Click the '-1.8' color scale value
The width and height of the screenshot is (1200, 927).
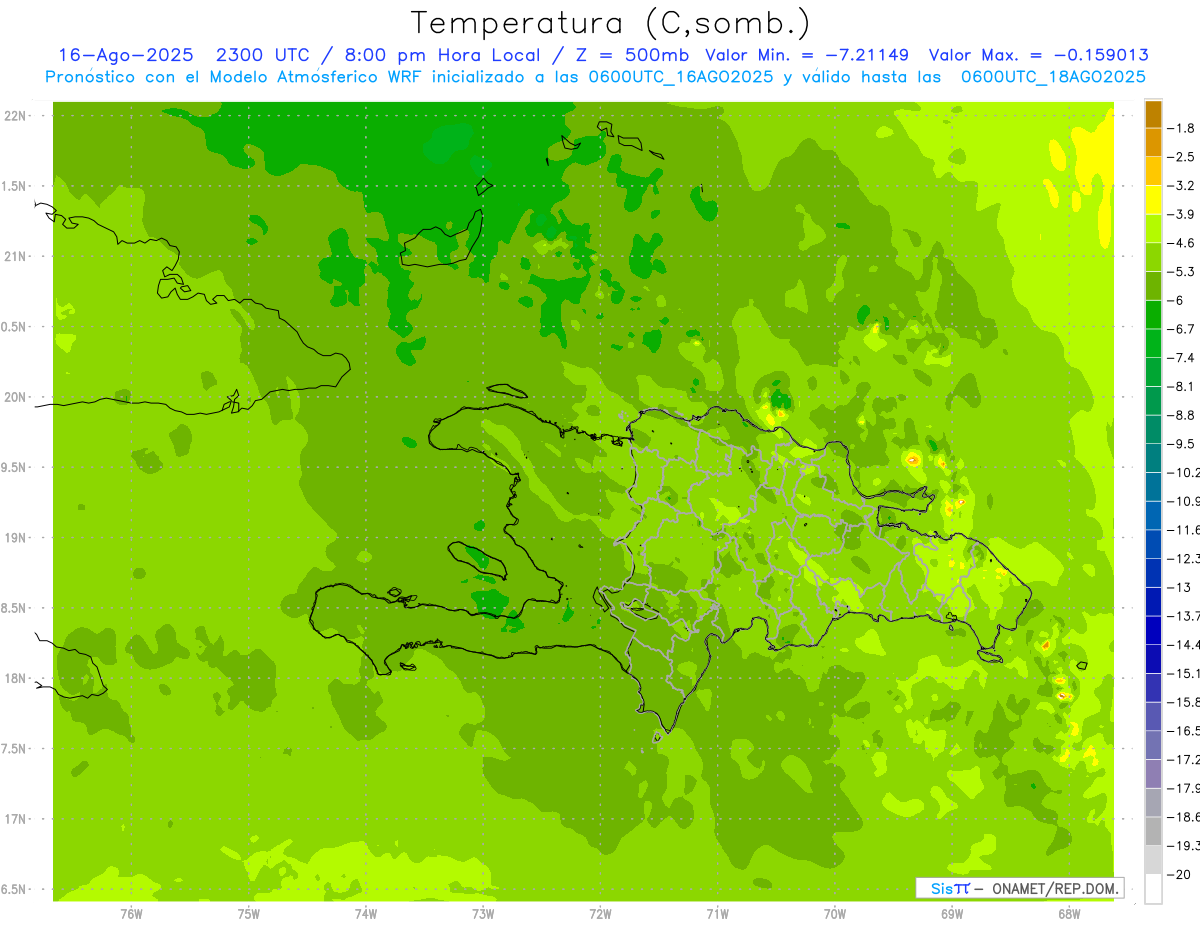click(1183, 128)
